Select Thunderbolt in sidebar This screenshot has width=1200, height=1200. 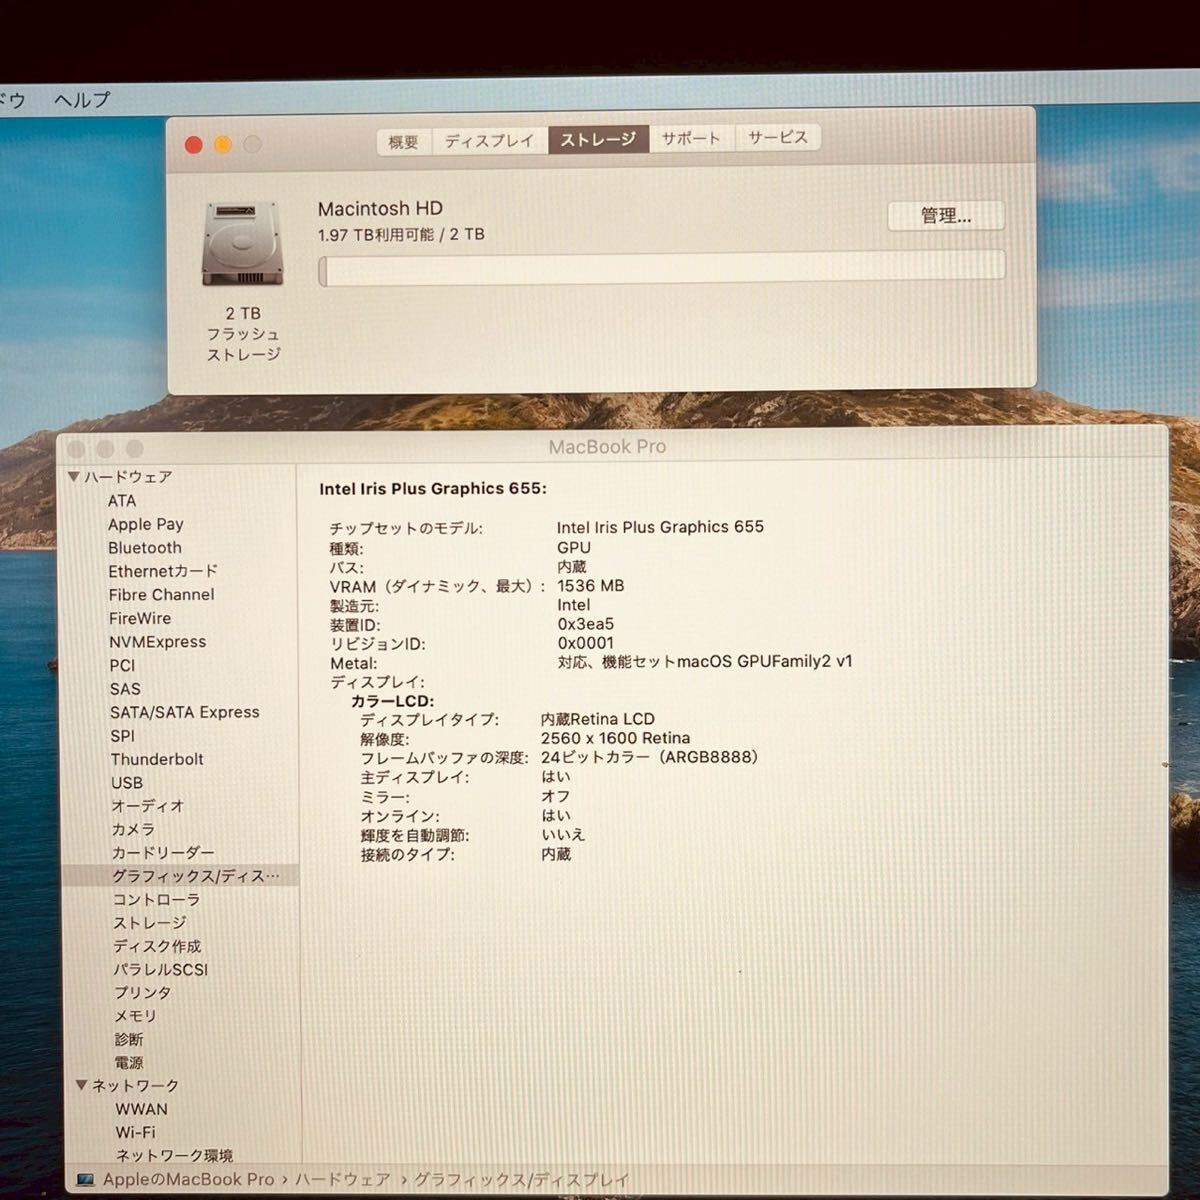click(157, 760)
